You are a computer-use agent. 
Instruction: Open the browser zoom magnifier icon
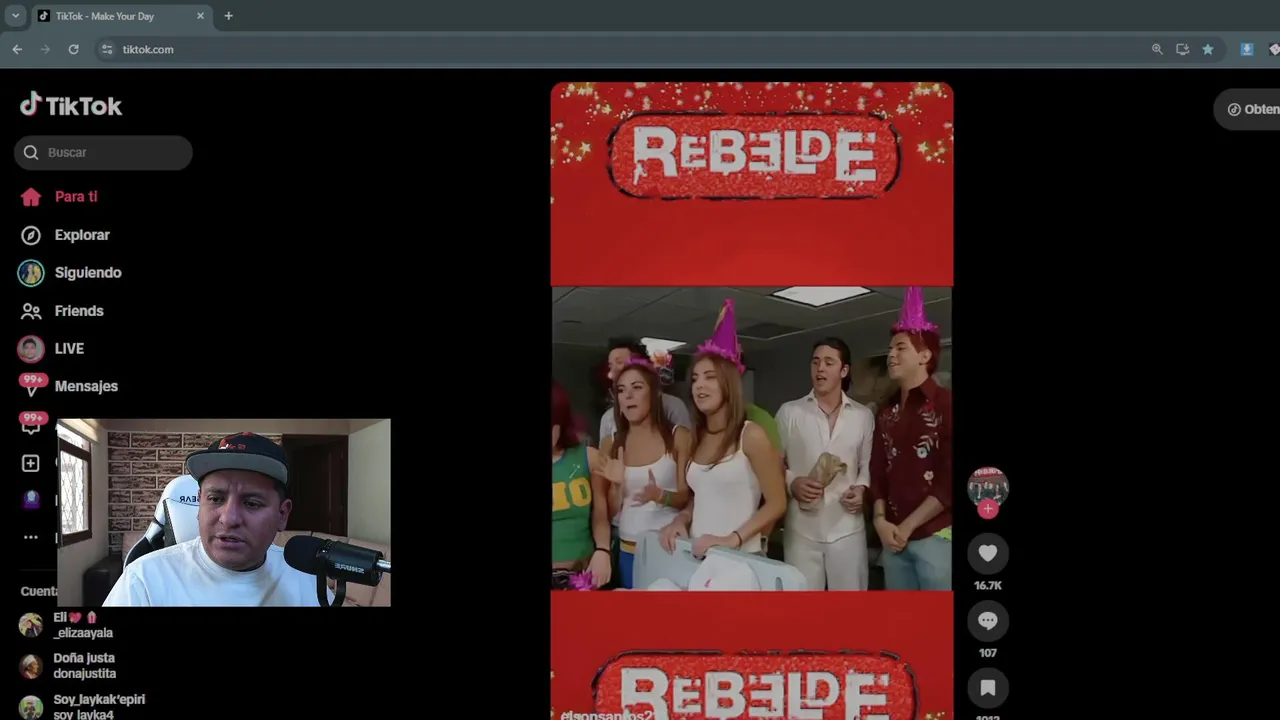1157,49
